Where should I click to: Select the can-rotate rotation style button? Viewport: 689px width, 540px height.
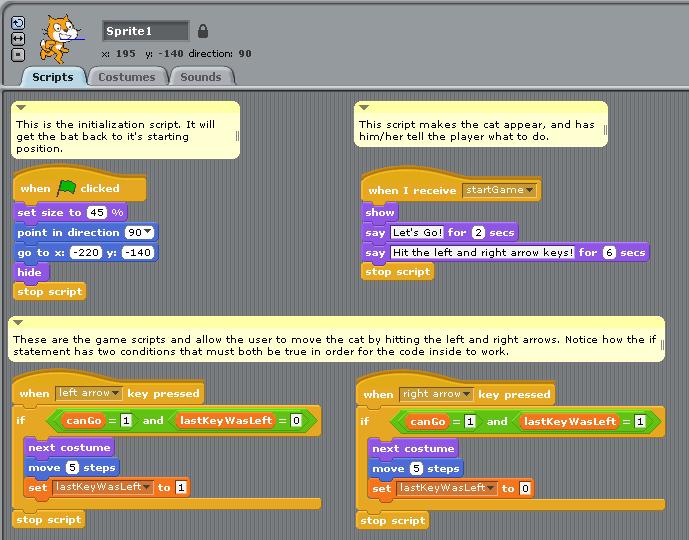(x=18, y=23)
